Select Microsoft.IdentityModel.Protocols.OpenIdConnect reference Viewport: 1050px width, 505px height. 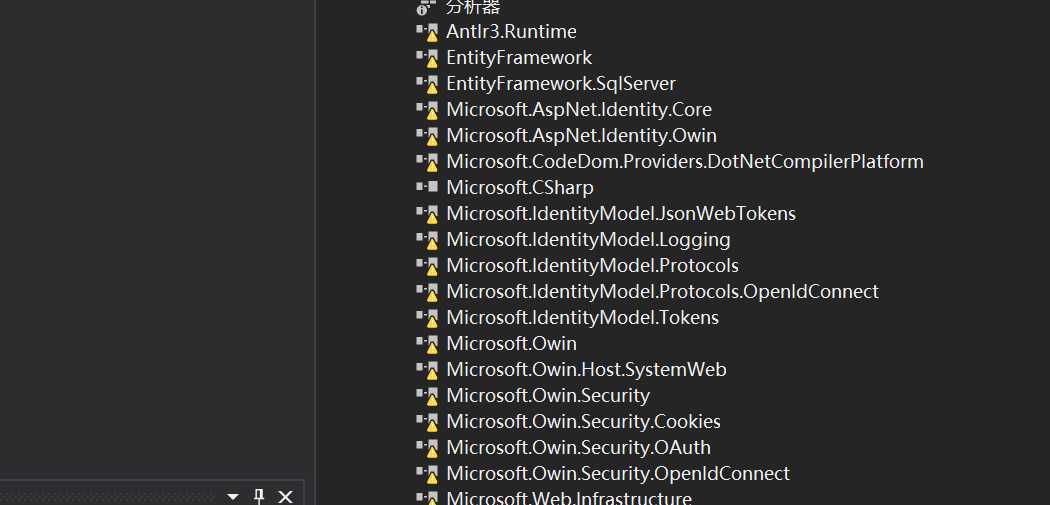pyautogui.click(x=662, y=292)
